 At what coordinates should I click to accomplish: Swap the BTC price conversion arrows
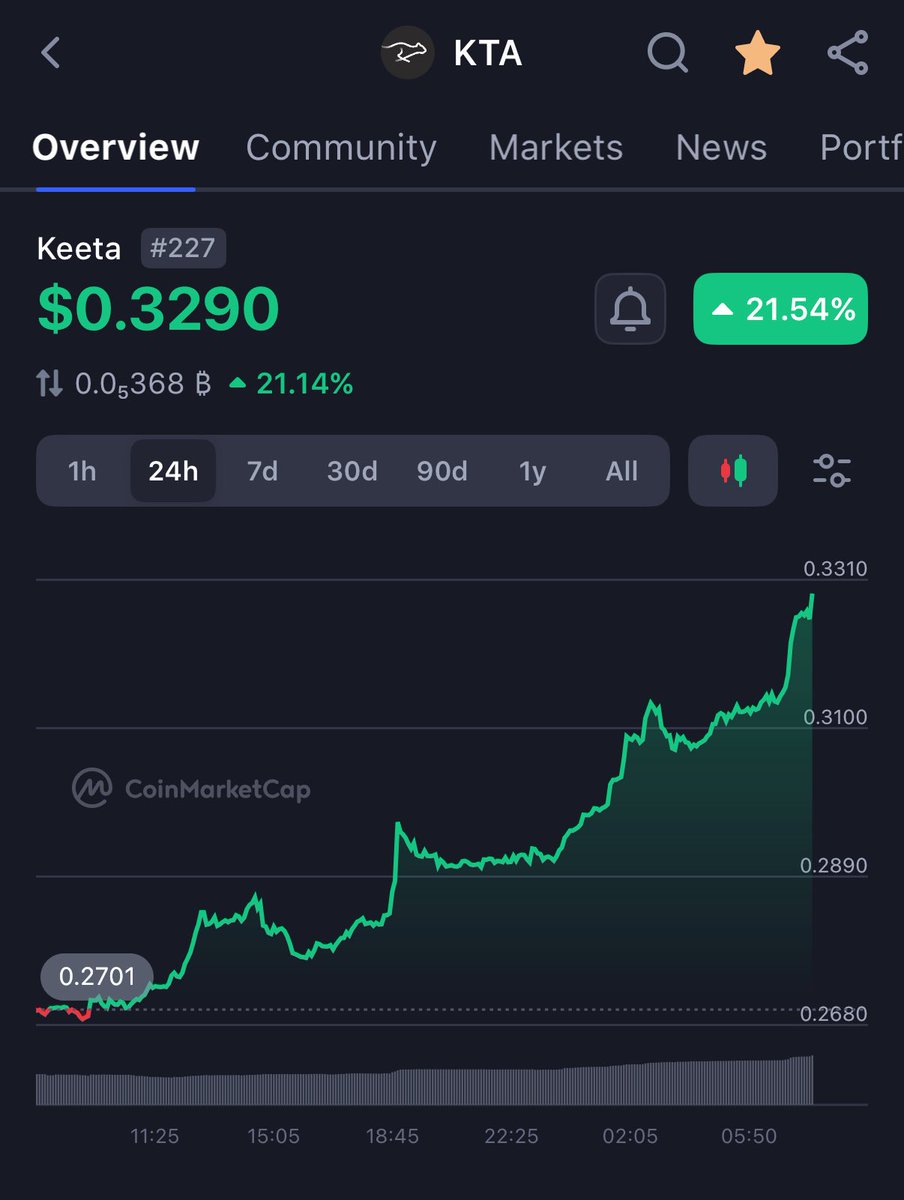(49, 383)
